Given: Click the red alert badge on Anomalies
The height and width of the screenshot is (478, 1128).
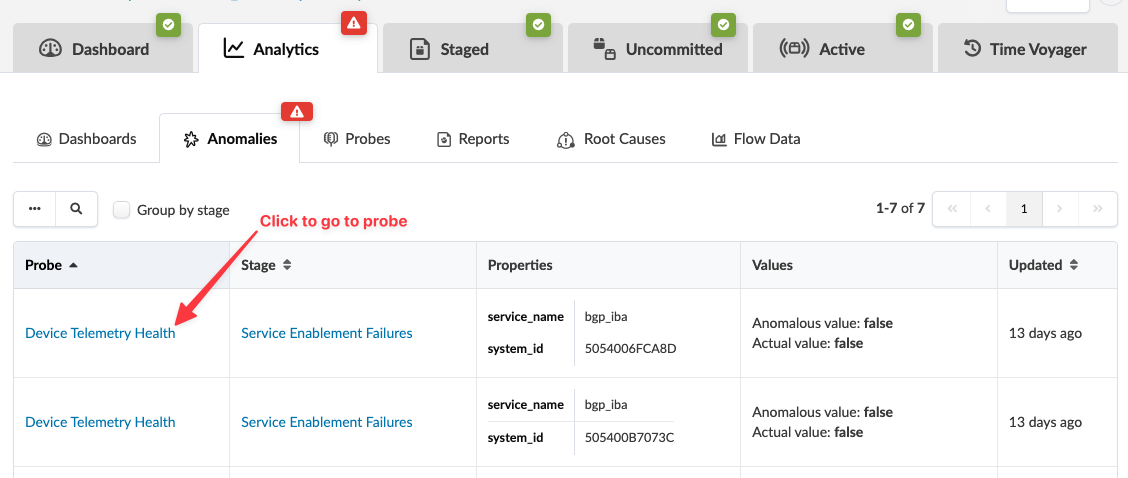Looking at the screenshot, I should [x=295, y=112].
